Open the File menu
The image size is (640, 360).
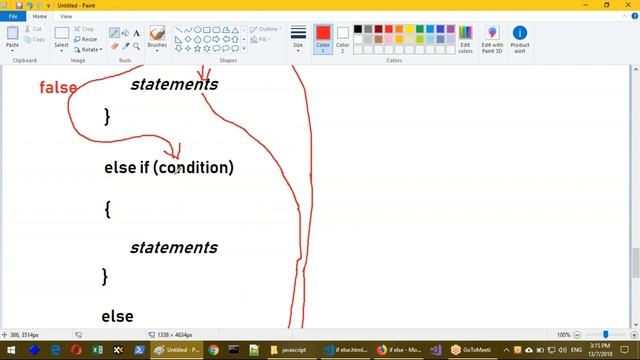tap(13, 16)
